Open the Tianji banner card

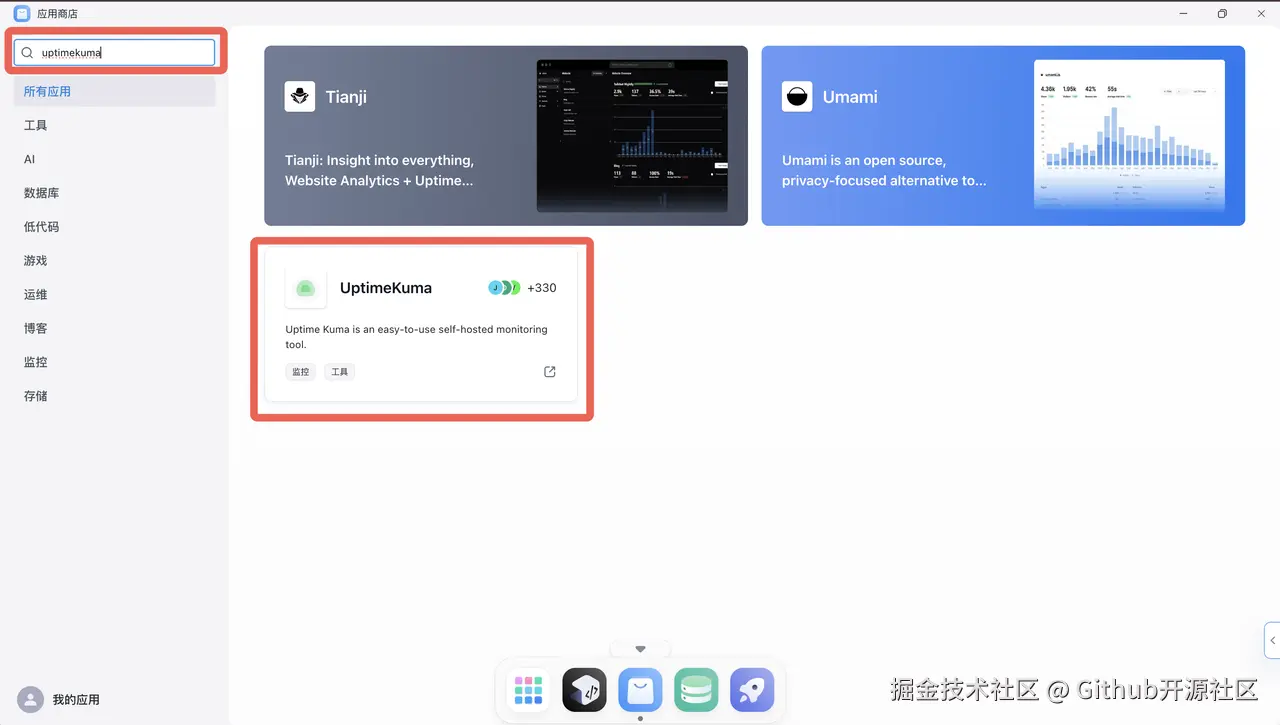click(x=506, y=136)
